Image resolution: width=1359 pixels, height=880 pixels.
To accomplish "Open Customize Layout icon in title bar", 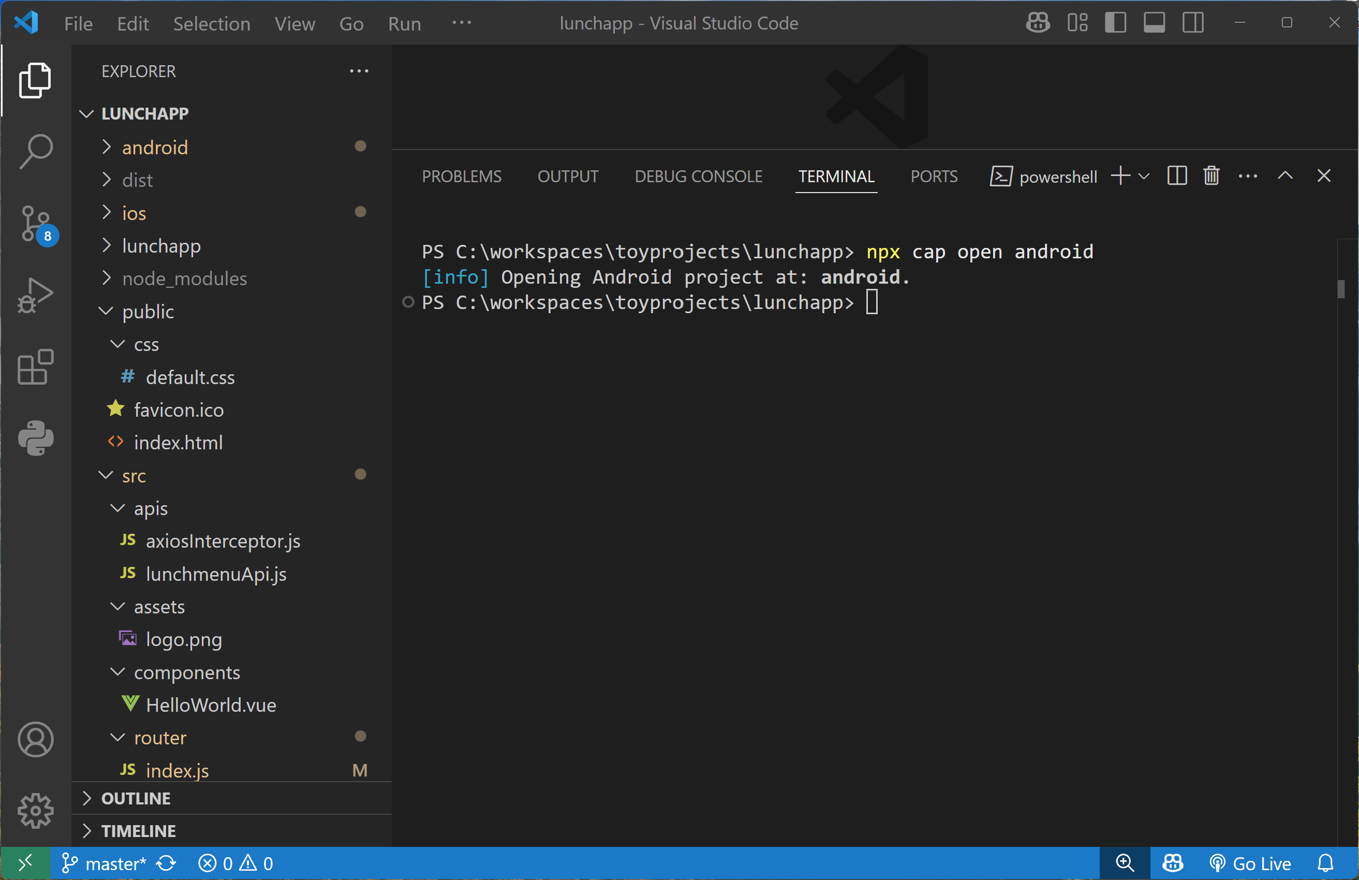I will tap(1077, 23).
